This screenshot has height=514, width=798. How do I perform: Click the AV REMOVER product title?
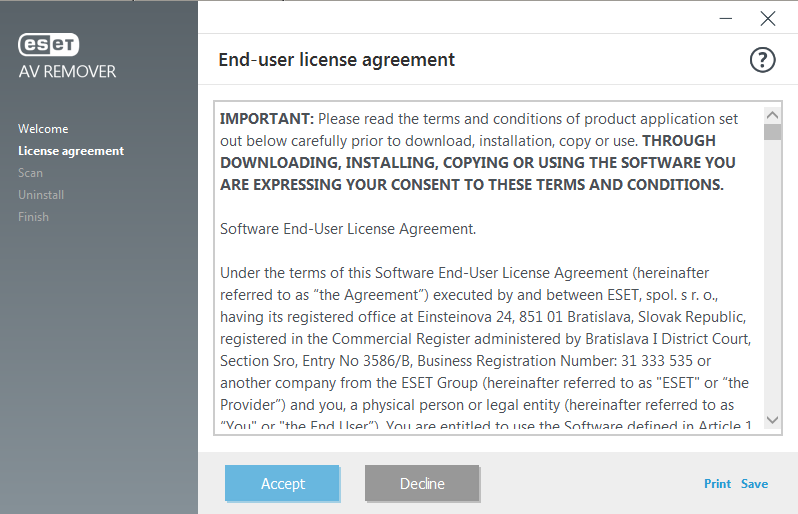click(x=67, y=72)
